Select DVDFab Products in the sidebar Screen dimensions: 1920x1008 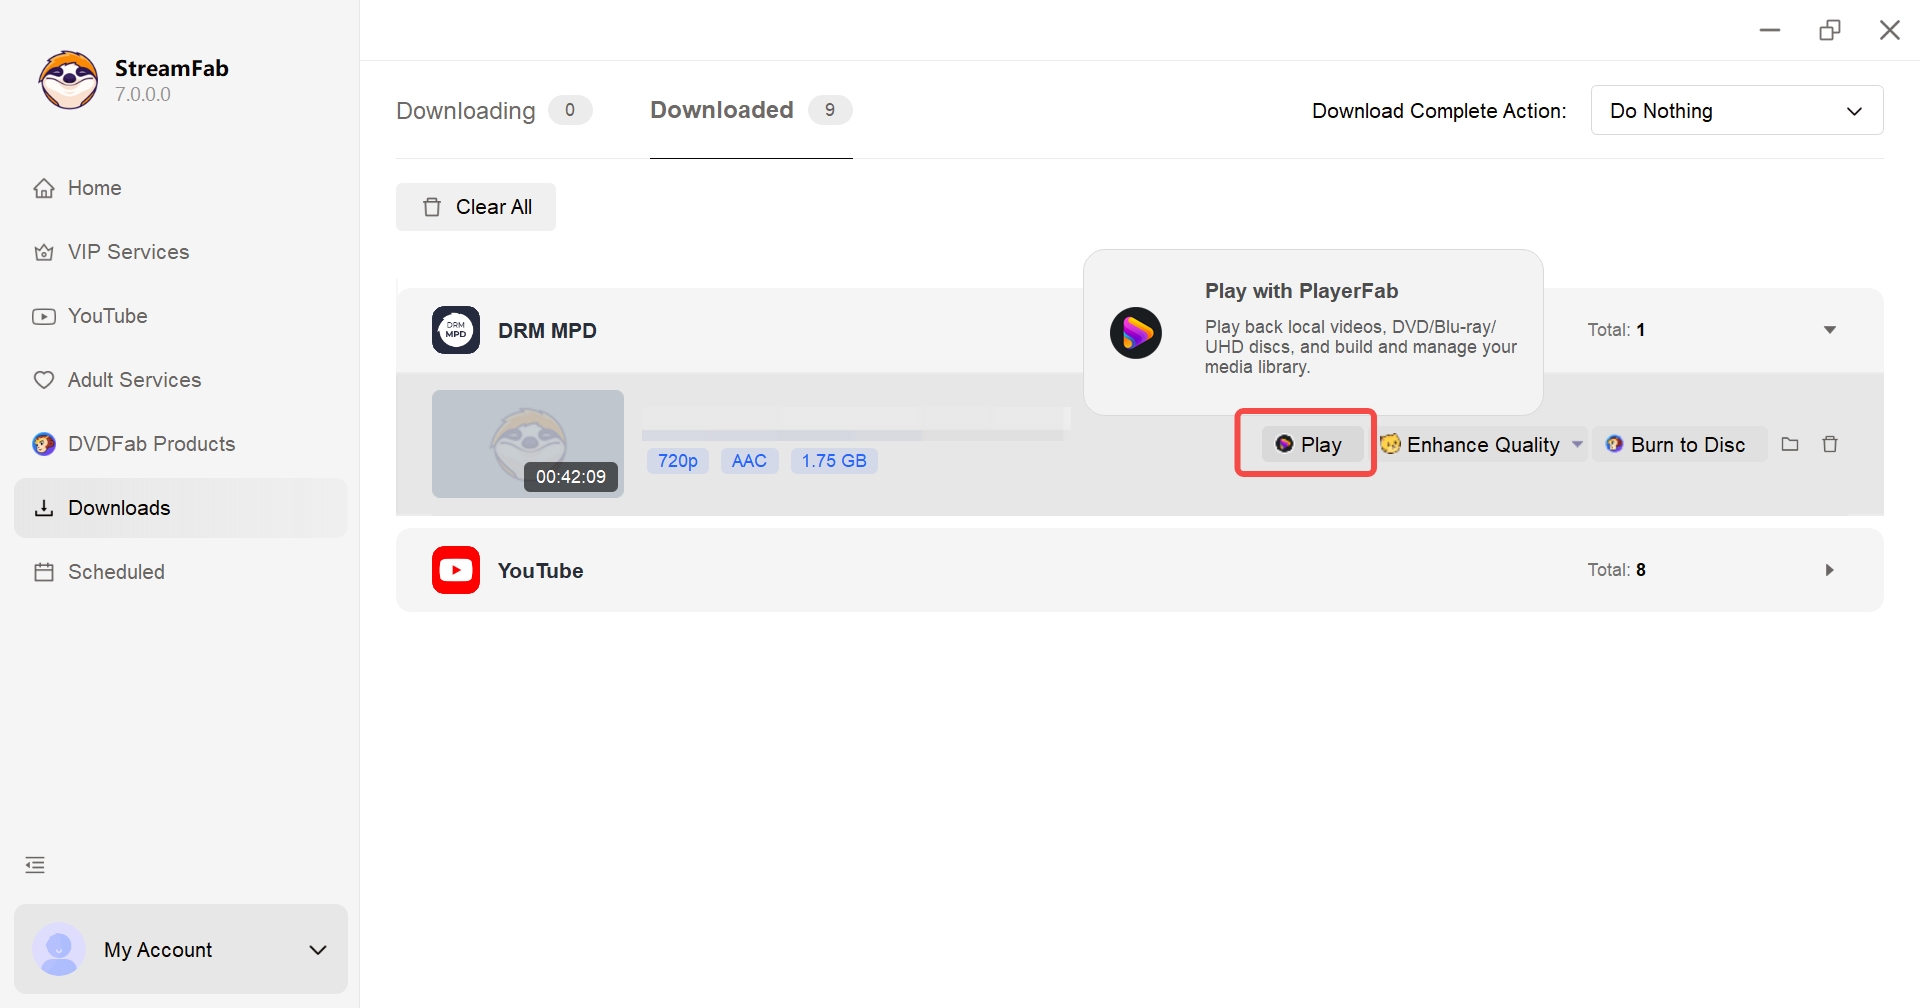151,443
